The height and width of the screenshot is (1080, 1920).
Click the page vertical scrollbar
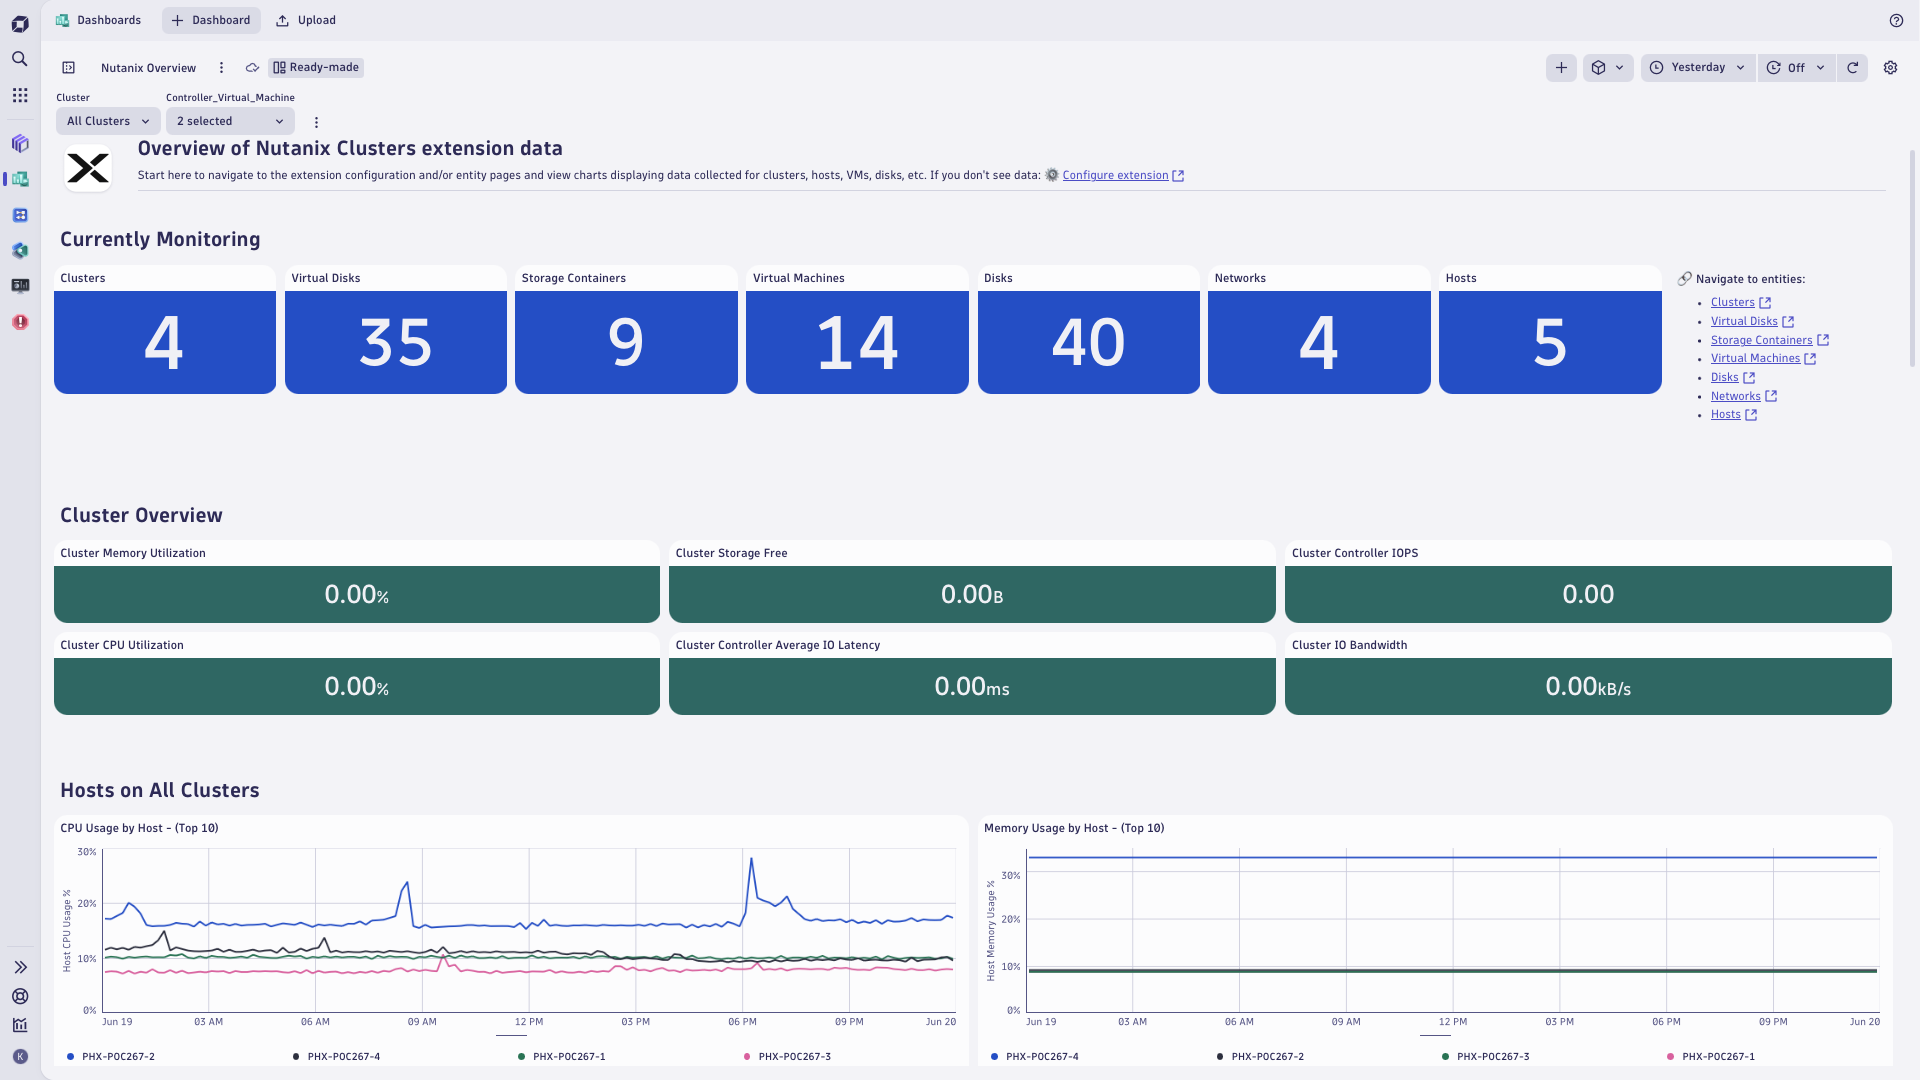1912,258
